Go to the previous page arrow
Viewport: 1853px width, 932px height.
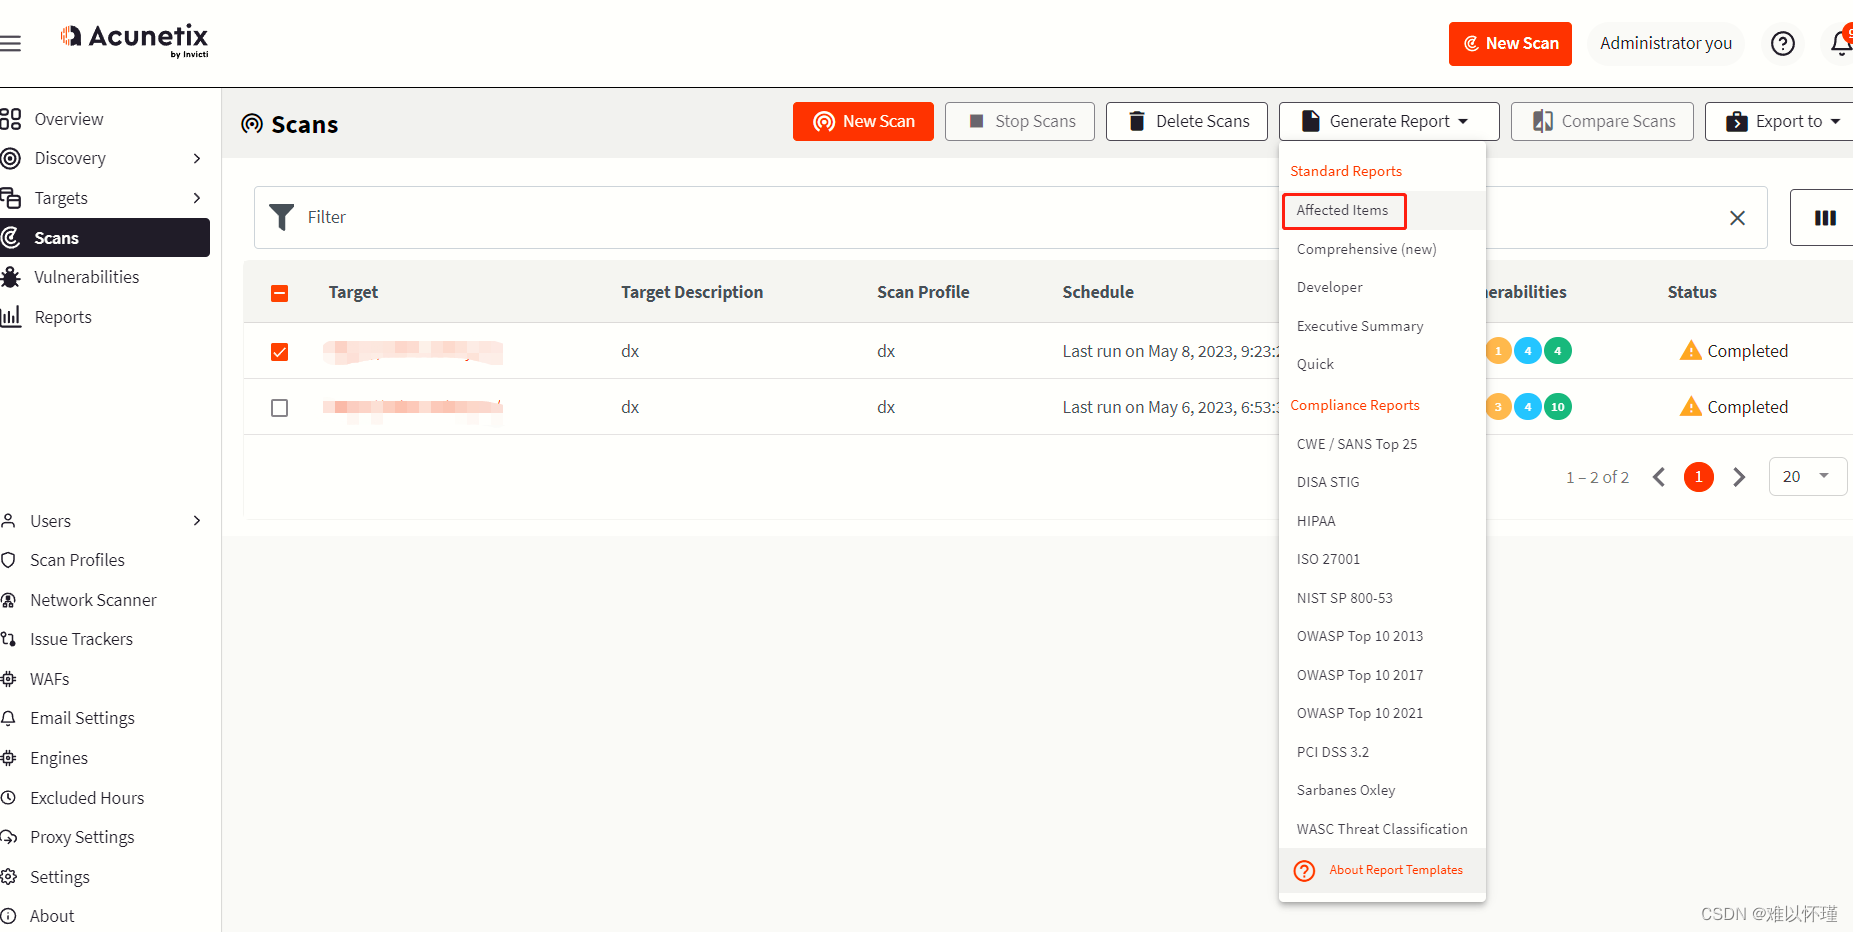click(x=1659, y=477)
